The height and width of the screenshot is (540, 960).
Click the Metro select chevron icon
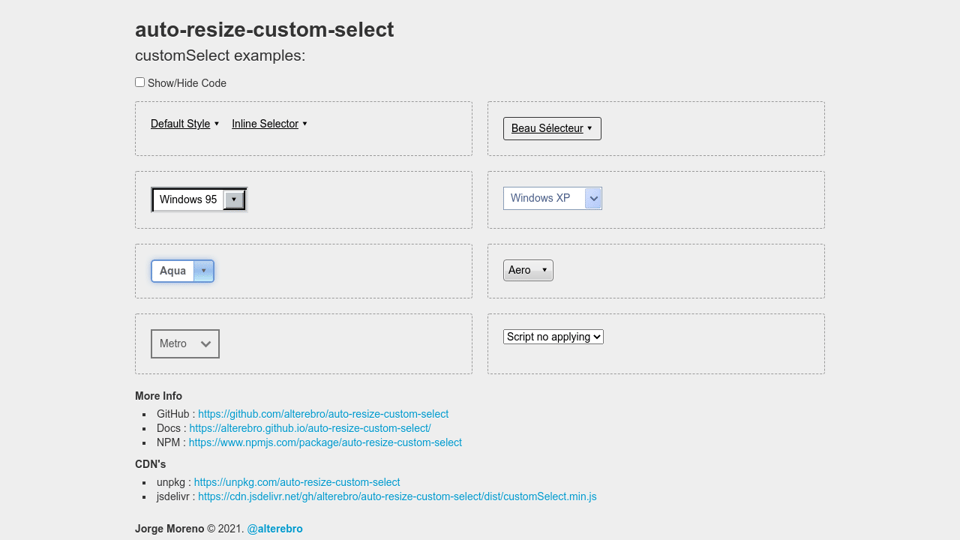pos(206,344)
